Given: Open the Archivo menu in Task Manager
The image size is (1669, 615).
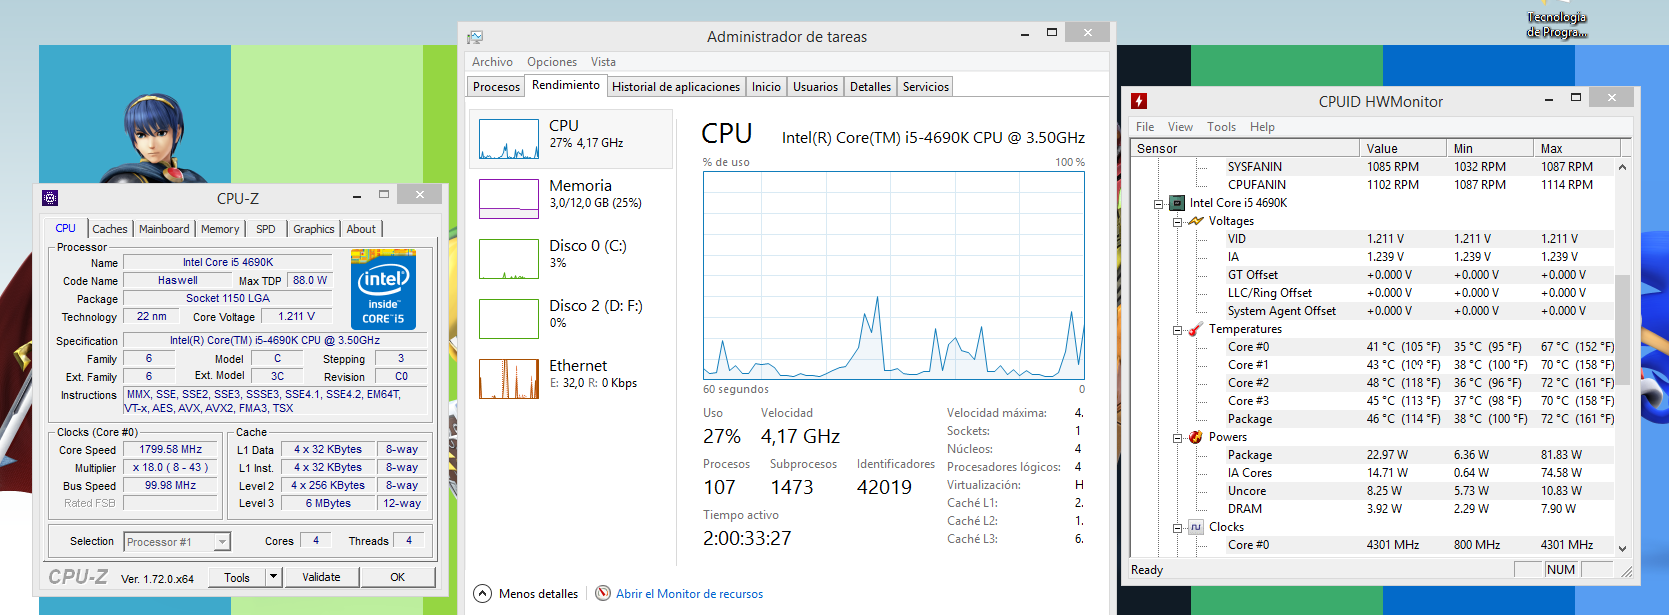Looking at the screenshot, I should coord(492,62).
